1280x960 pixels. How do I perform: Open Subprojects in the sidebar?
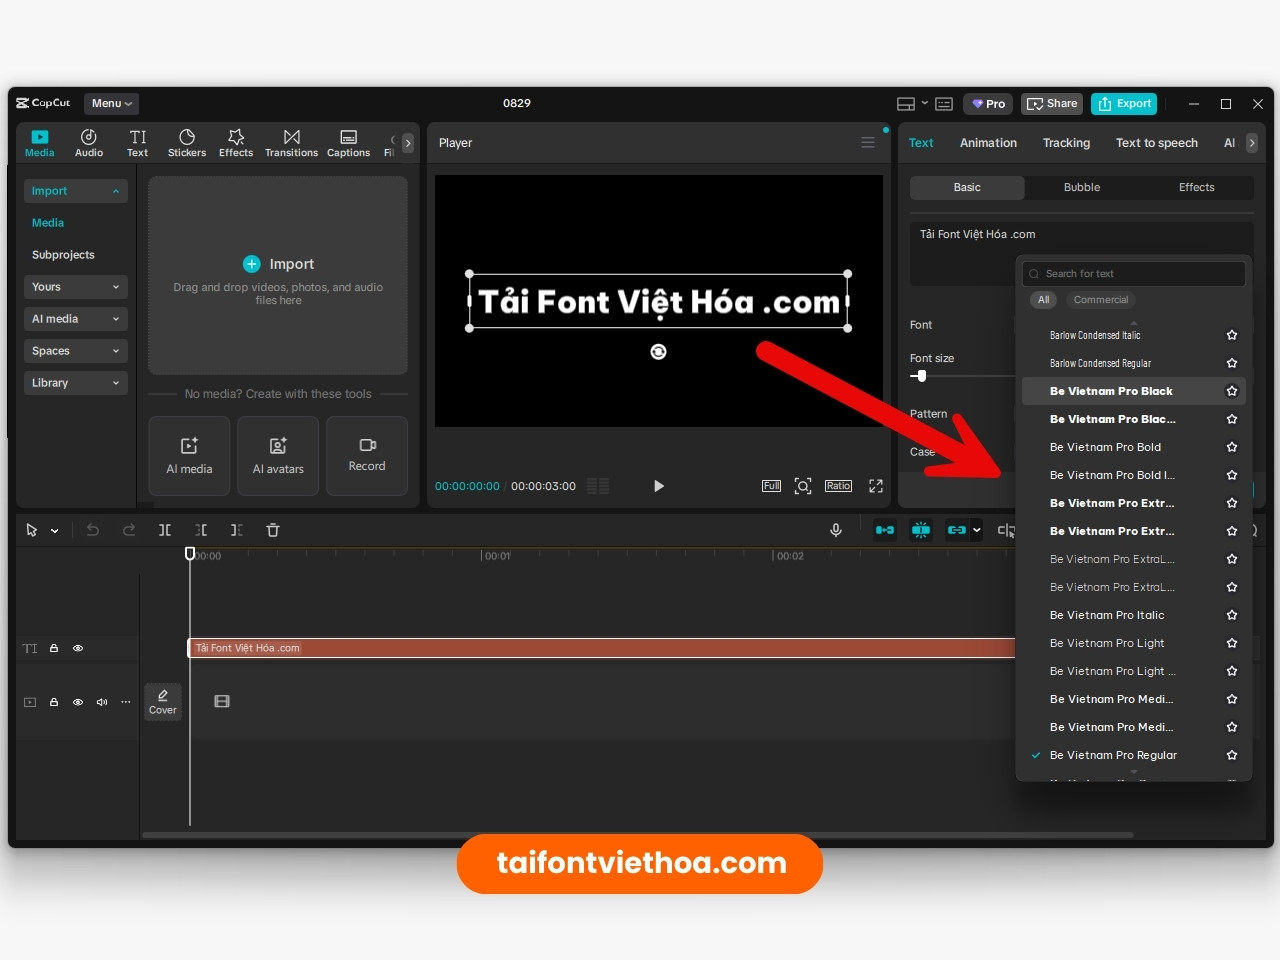(x=63, y=255)
